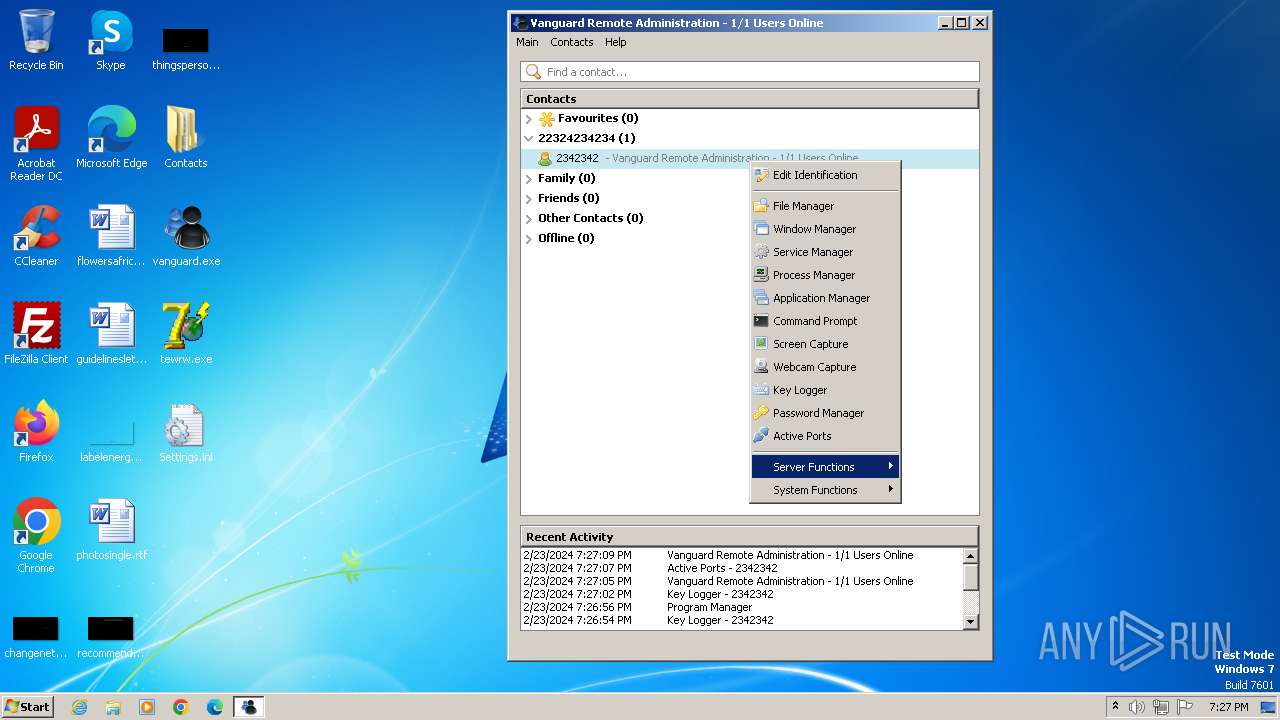
Task: Choose Command Prompt from context menu
Action: tap(825, 321)
